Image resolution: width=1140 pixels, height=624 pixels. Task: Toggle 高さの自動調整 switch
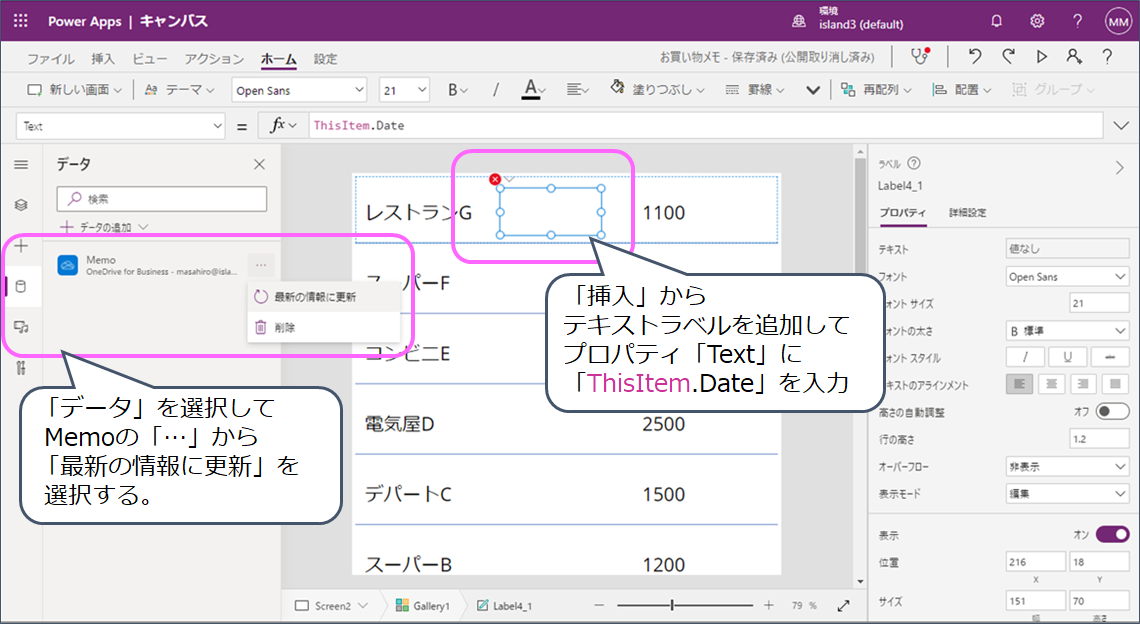(1112, 412)
